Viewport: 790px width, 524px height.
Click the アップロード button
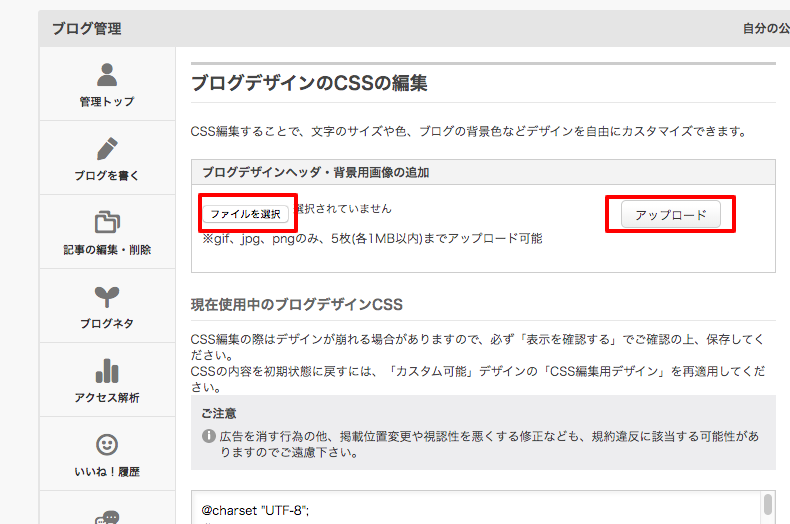[671, 215]
